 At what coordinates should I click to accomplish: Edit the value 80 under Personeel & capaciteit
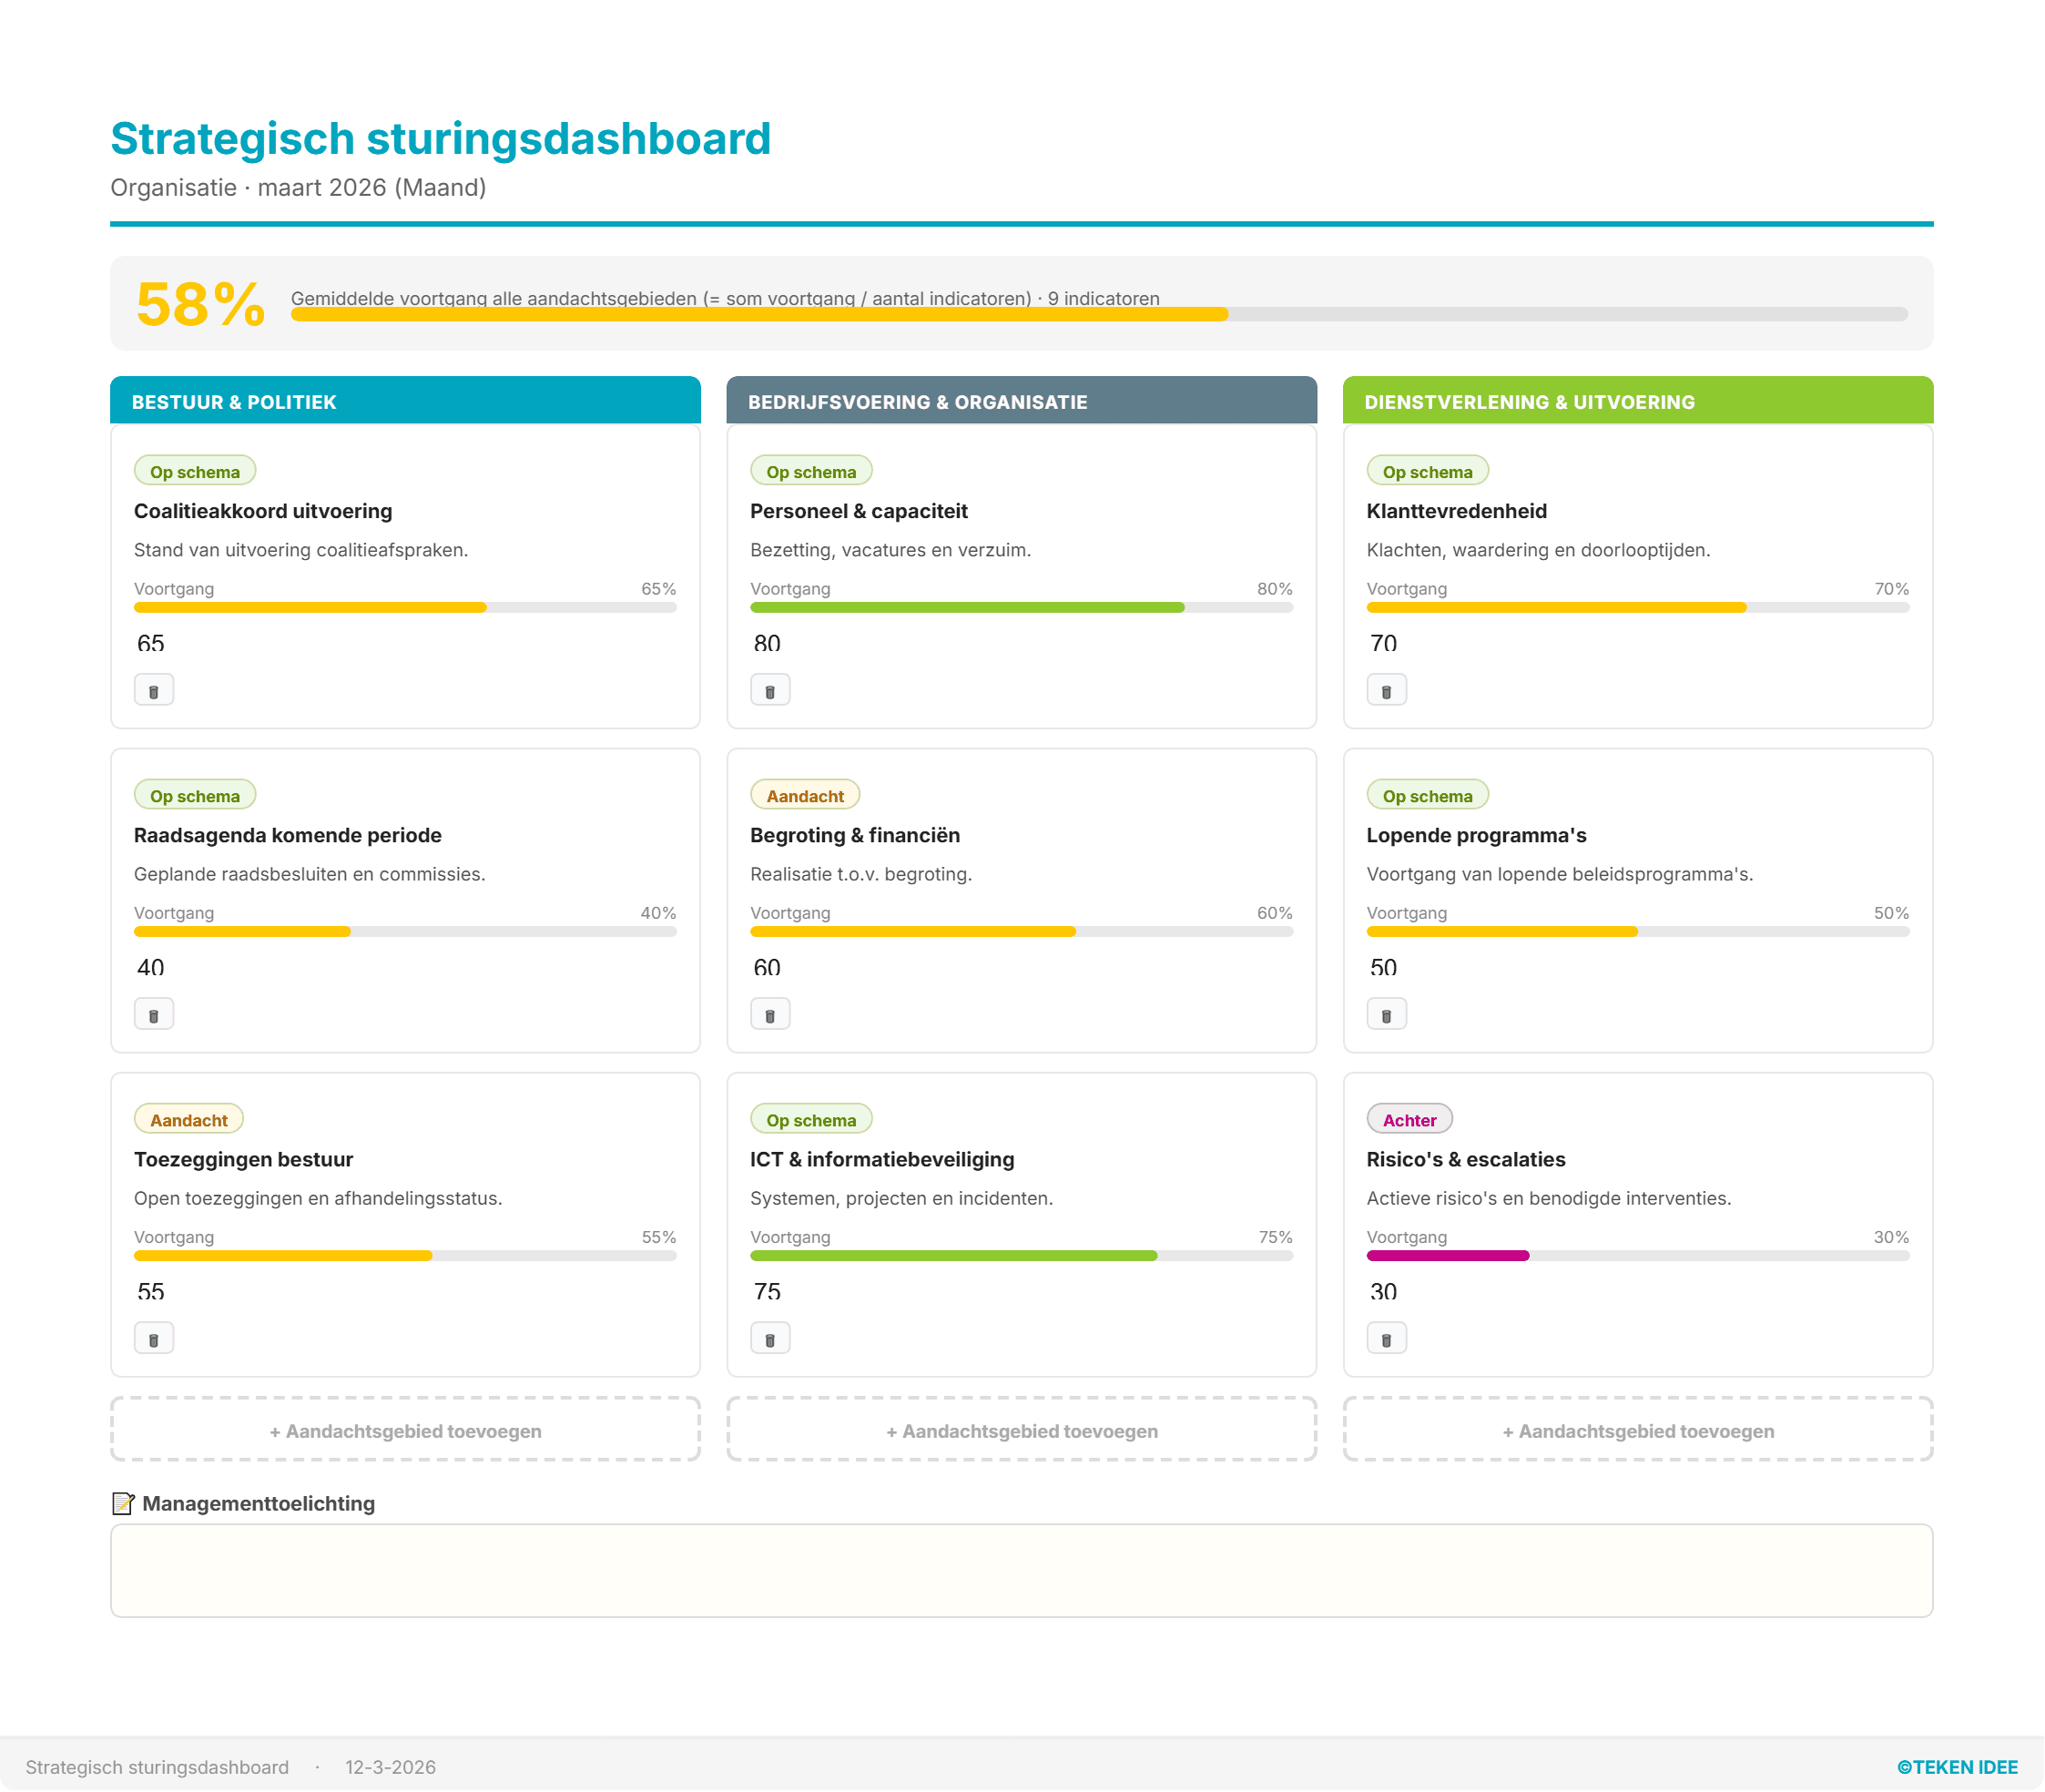coord(767,644)
